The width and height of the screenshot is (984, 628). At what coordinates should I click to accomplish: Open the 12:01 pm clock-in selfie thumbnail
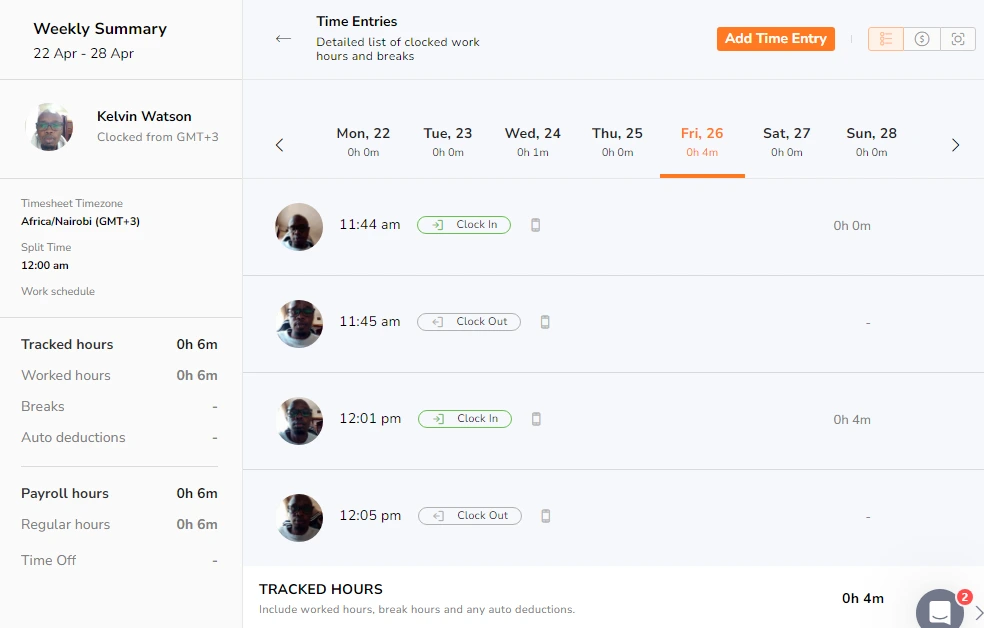click(x=299, y=420)
